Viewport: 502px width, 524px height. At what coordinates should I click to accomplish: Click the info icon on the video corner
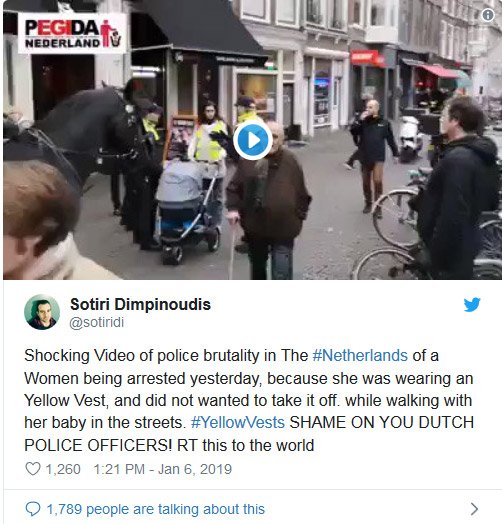coord(488,15)
